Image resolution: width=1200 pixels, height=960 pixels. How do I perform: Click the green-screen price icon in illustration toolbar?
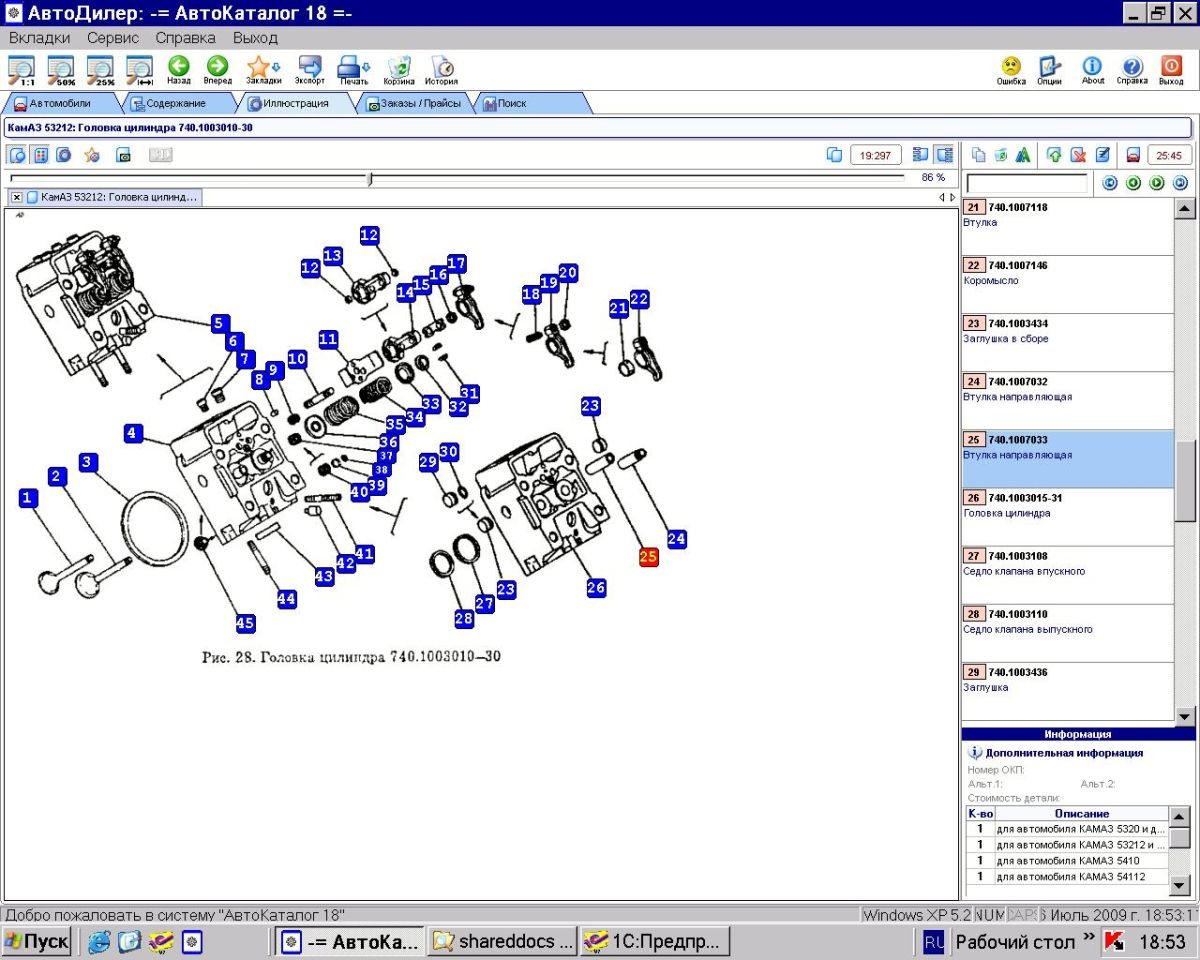tap(124, 155)
